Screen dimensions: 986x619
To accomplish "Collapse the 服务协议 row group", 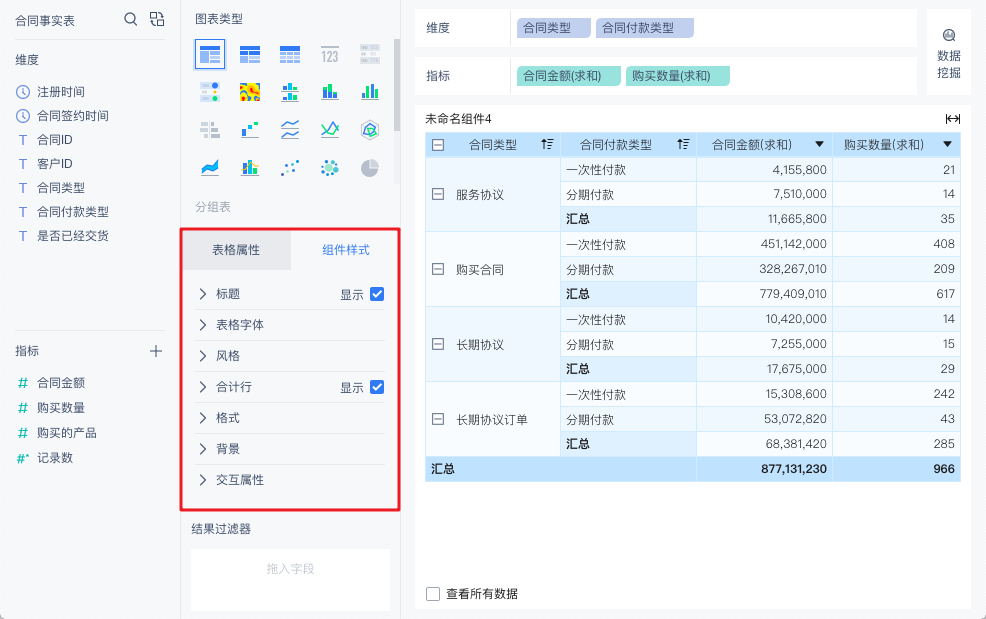I will click(438, 194).
